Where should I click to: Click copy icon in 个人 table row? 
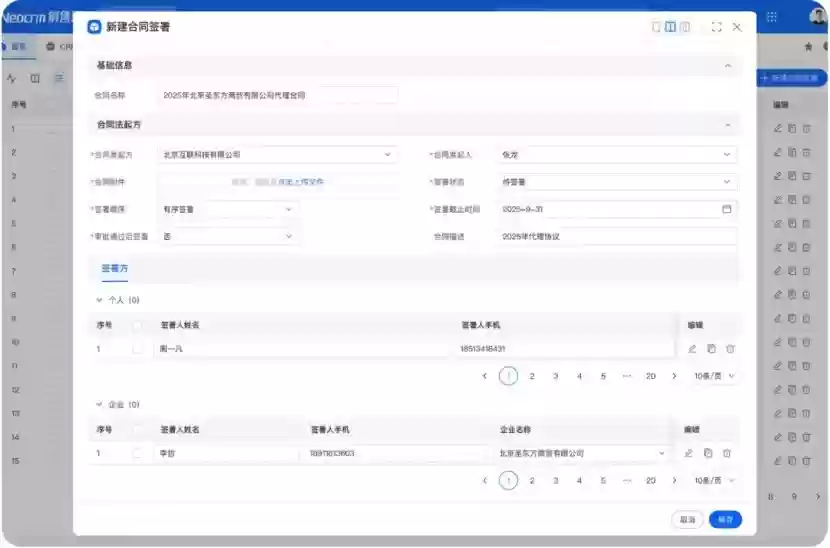click(711, 349)
